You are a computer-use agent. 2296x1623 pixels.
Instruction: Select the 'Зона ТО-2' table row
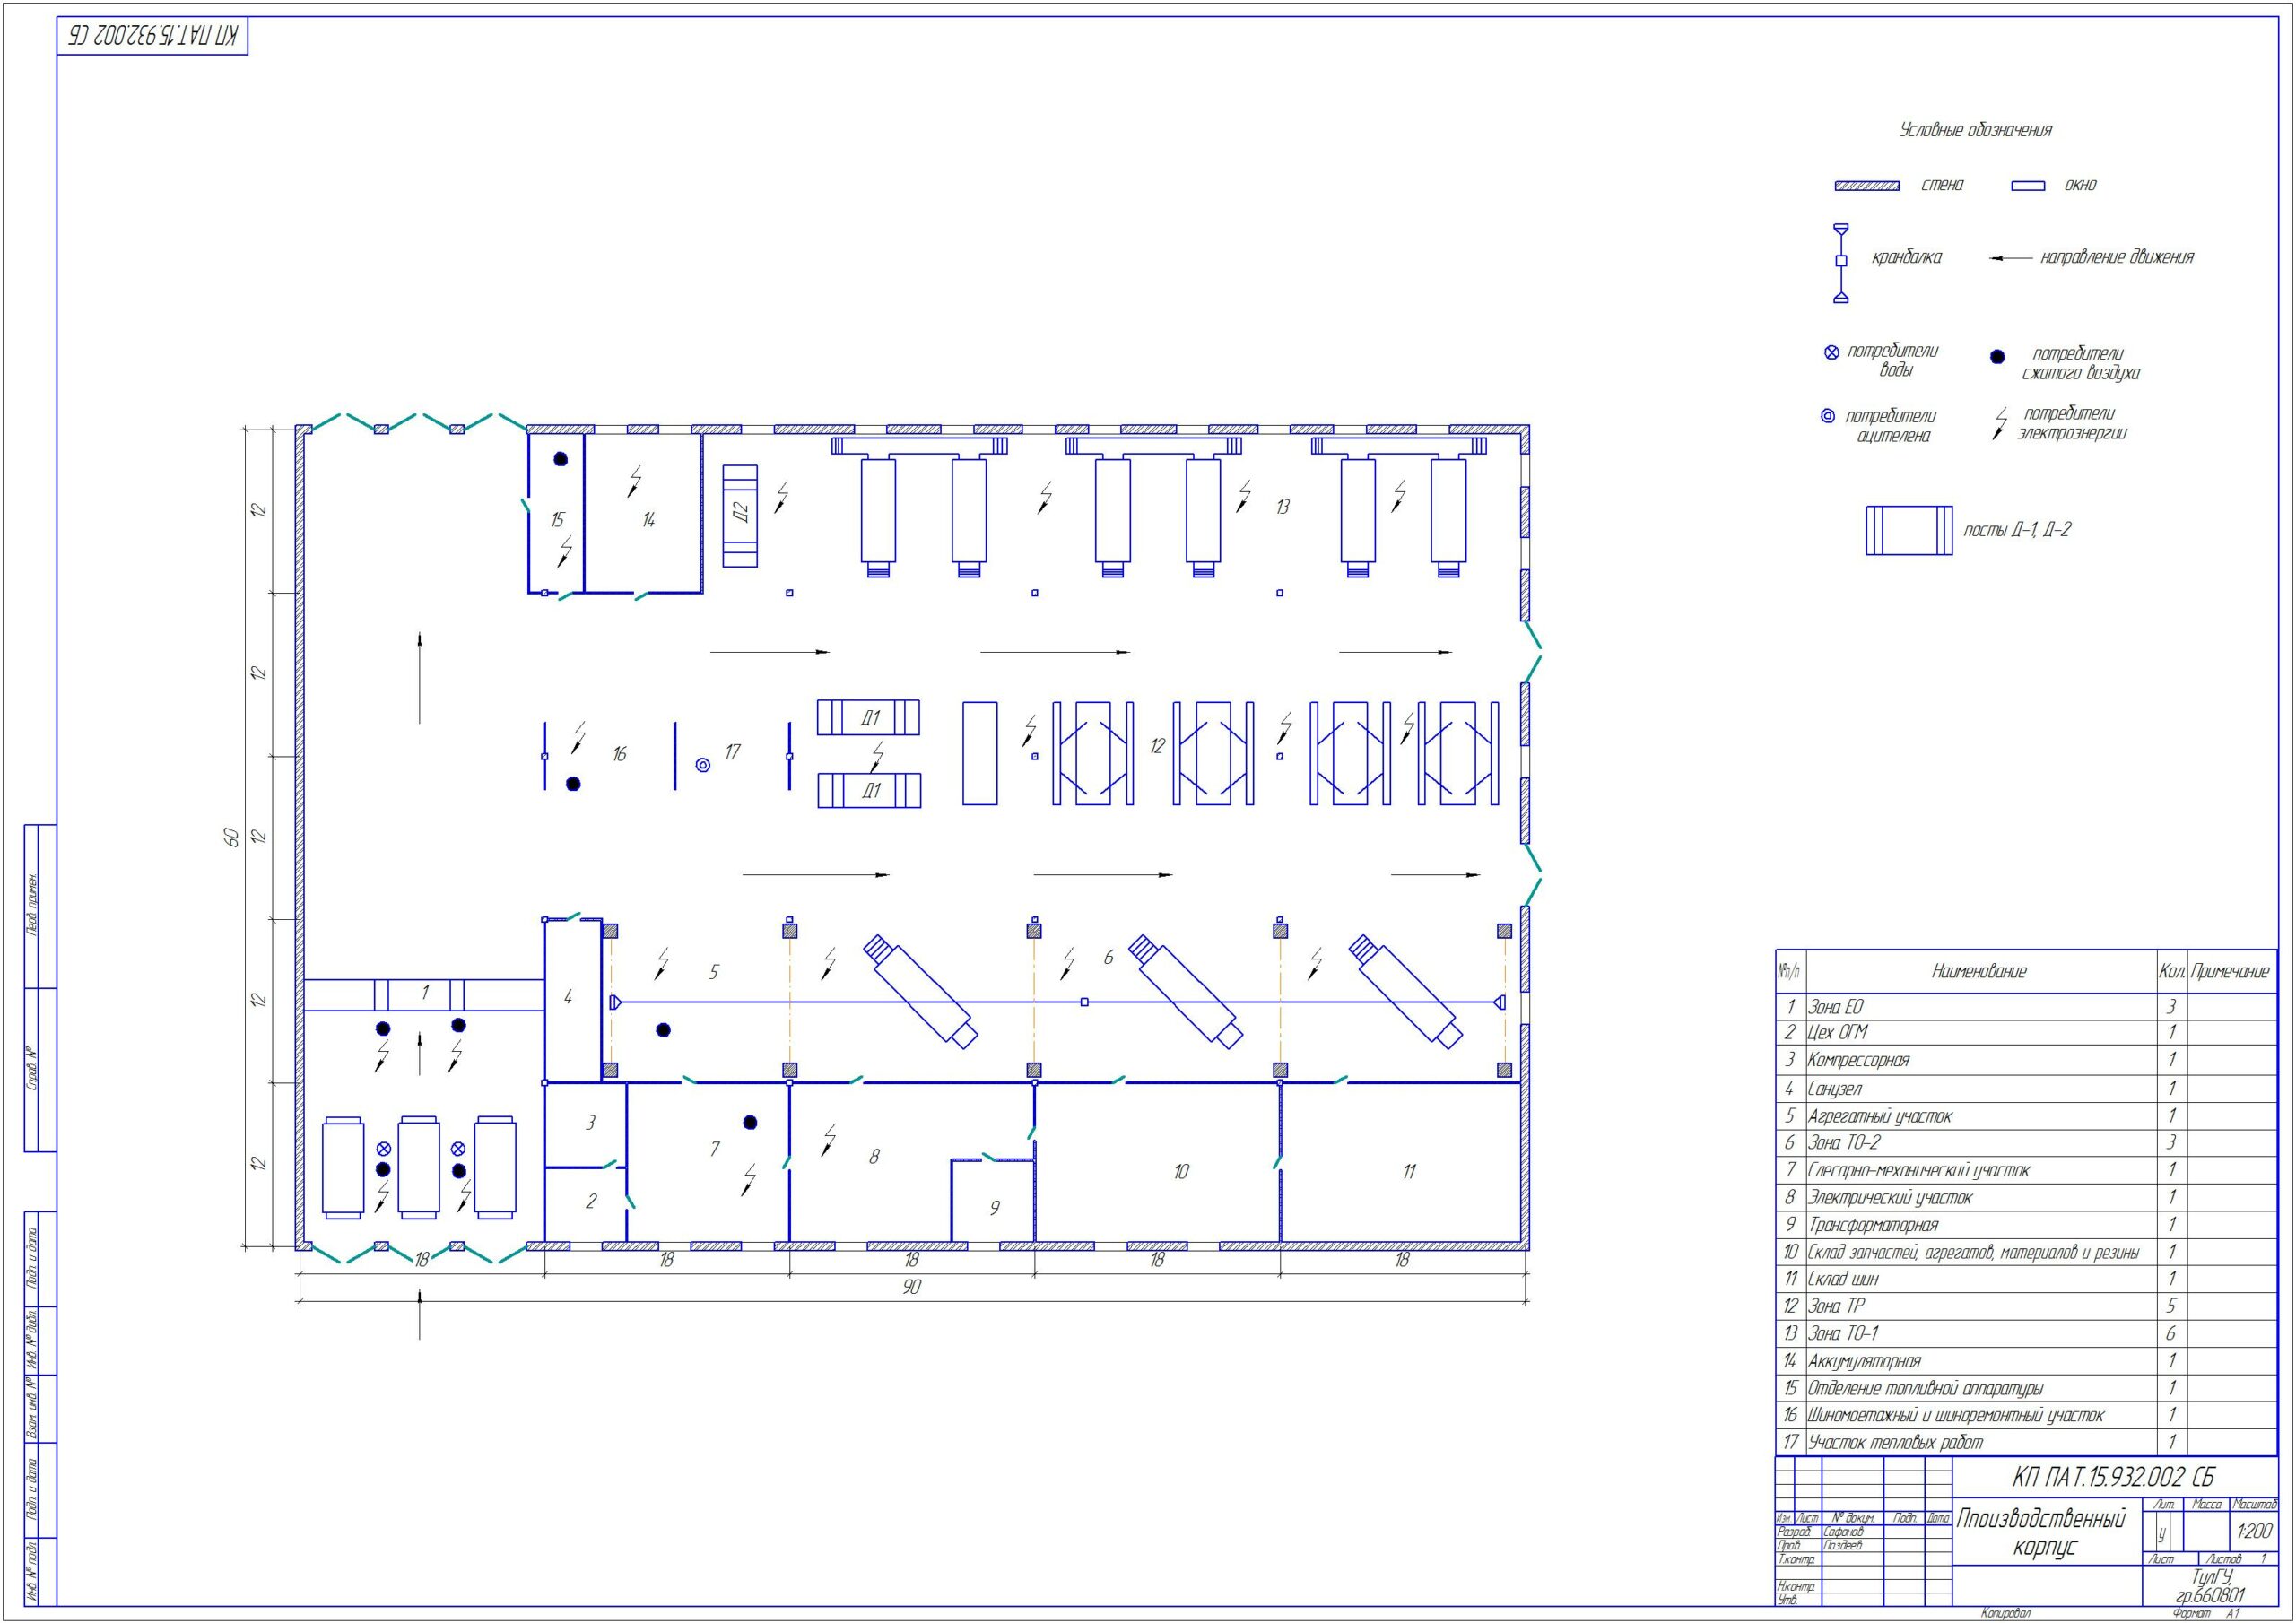[x=2026, y=1143]
